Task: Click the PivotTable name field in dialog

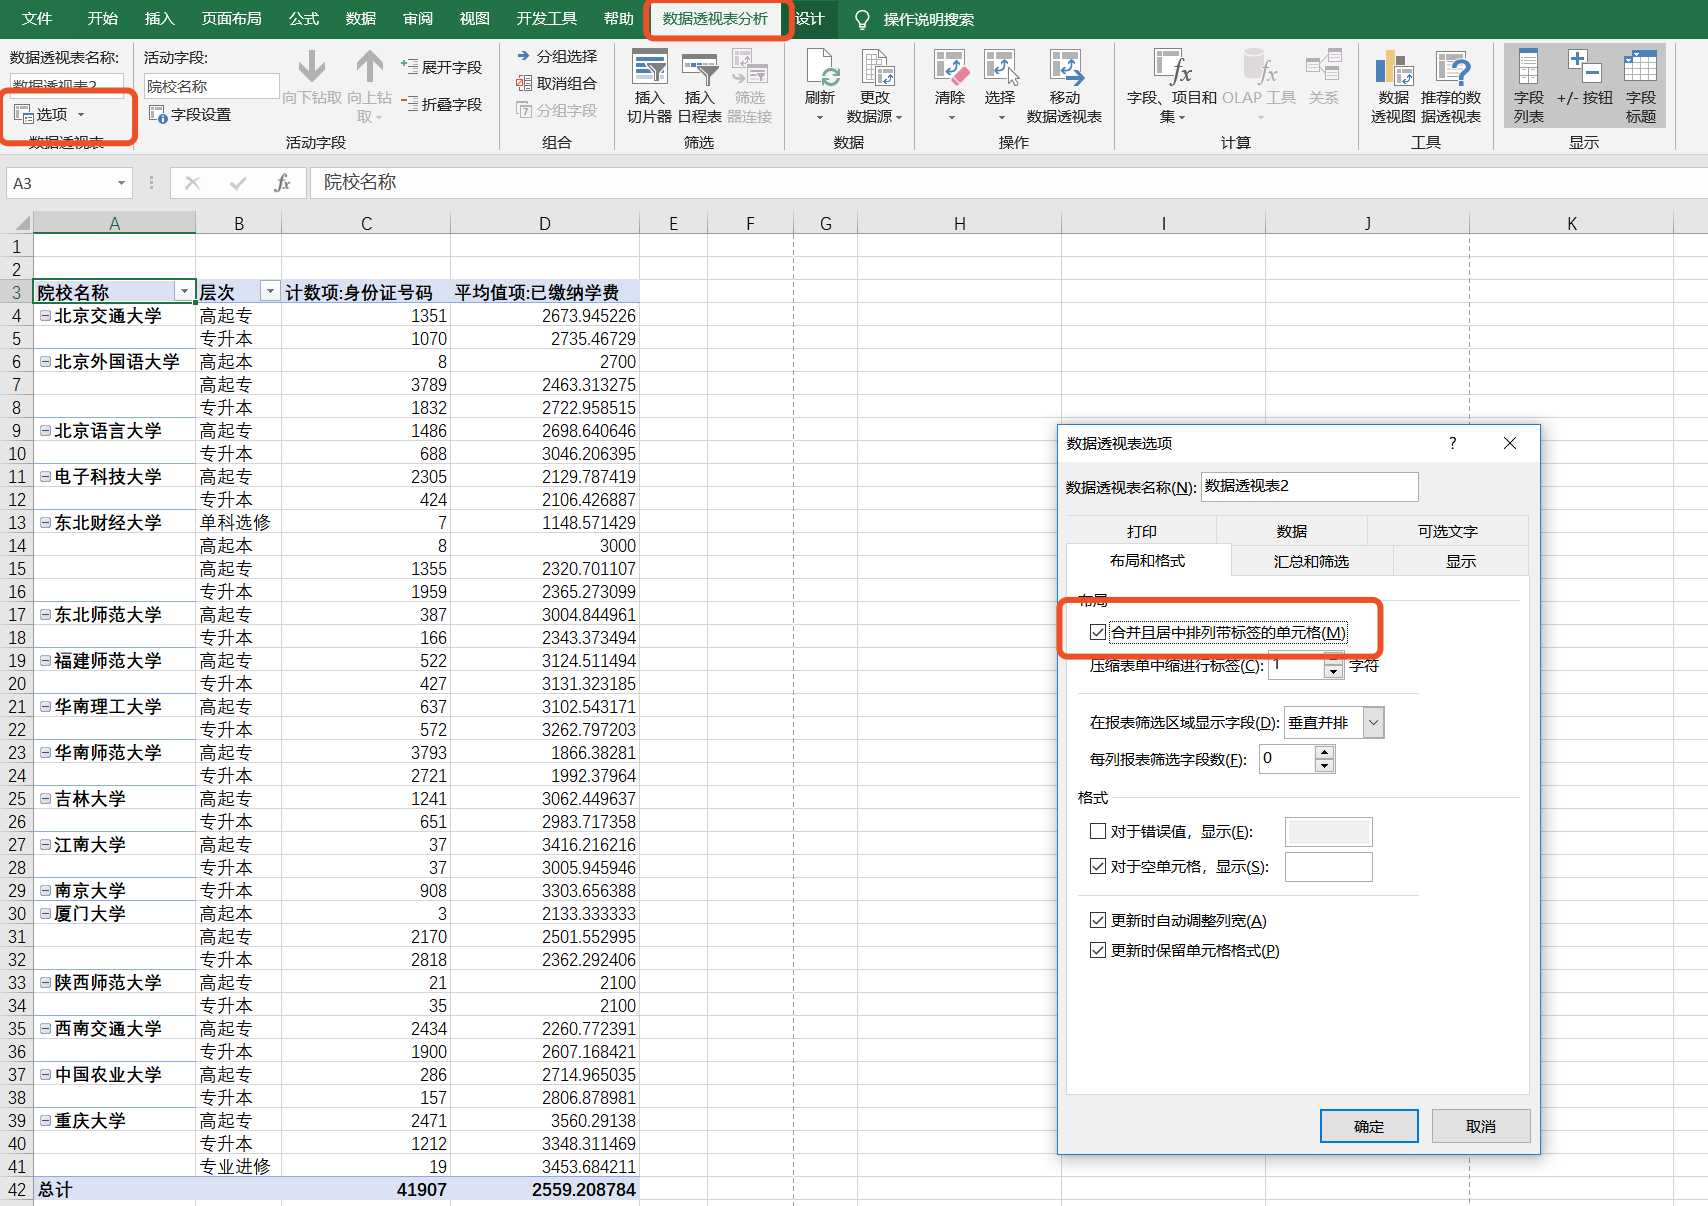Action: point(1309,486)
